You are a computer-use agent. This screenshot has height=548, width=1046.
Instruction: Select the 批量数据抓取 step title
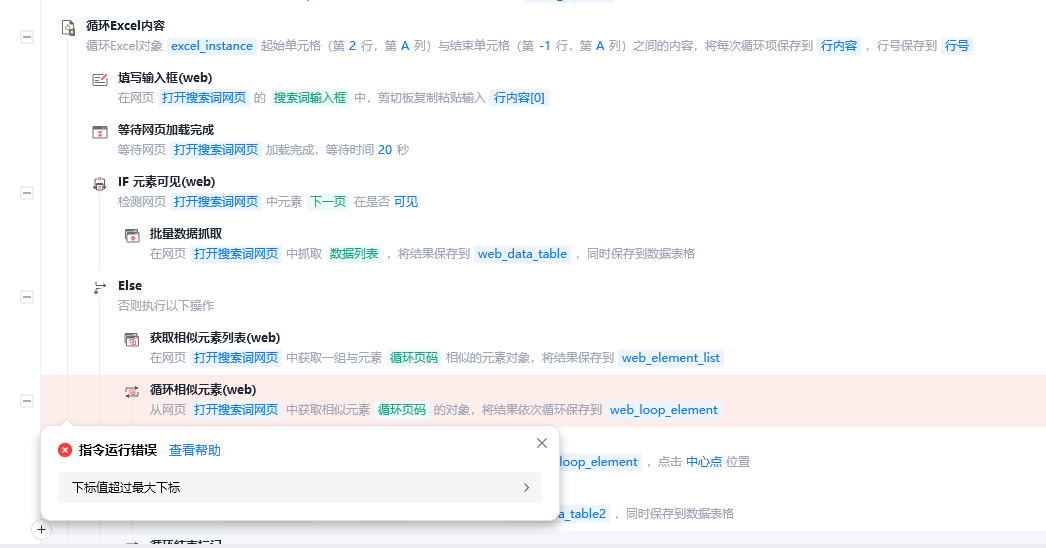[x=186, y=234]
